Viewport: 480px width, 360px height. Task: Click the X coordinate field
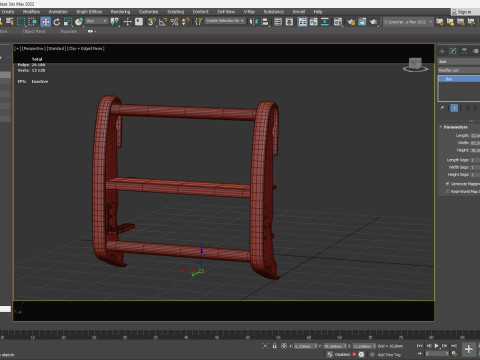pyautogui.click(x=306, y=346)
